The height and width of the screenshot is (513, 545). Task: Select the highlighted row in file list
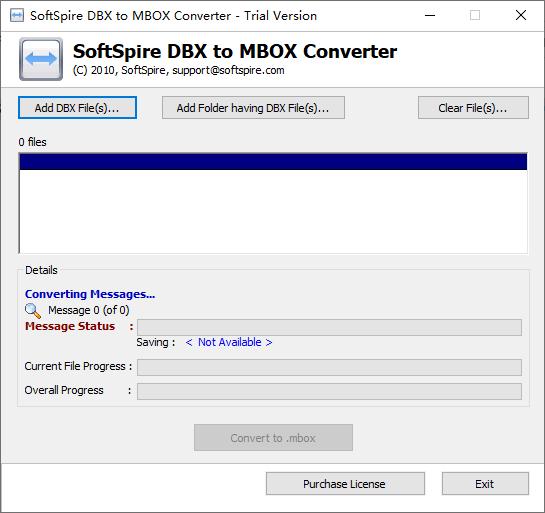point(273,162)
